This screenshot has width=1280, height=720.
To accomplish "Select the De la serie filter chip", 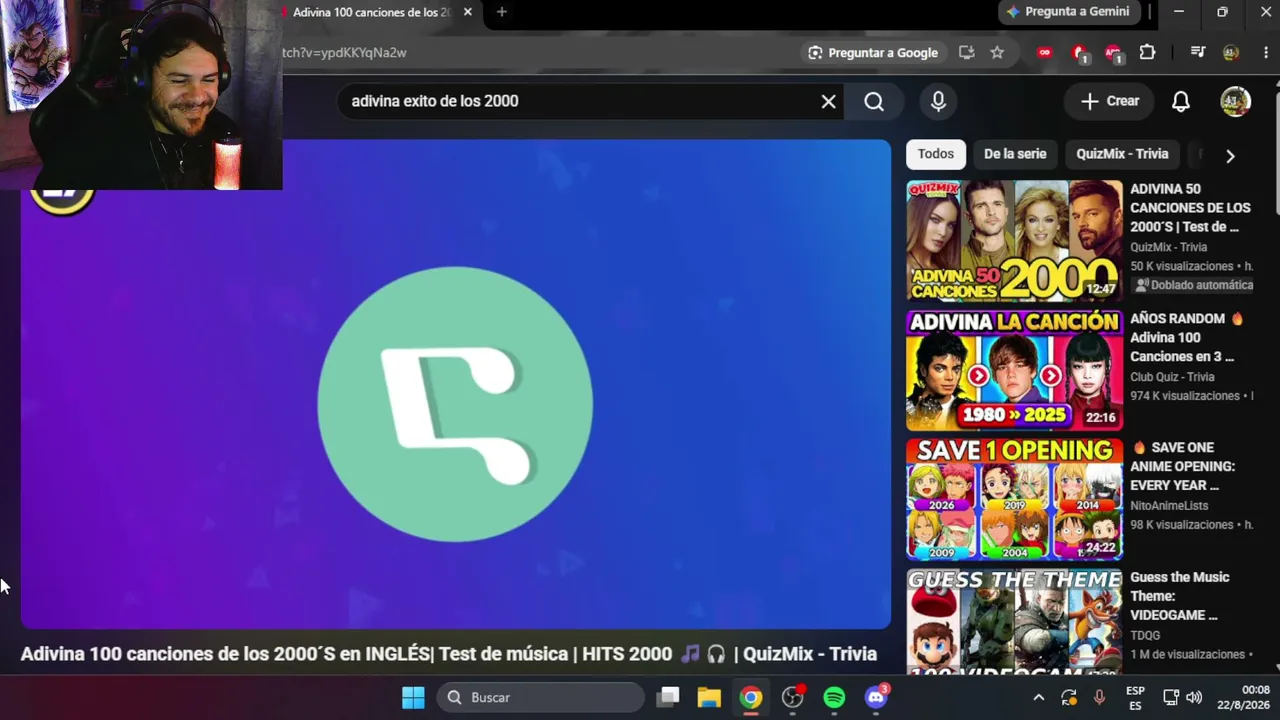I will pyautogui.click(x=1015, y=154).
